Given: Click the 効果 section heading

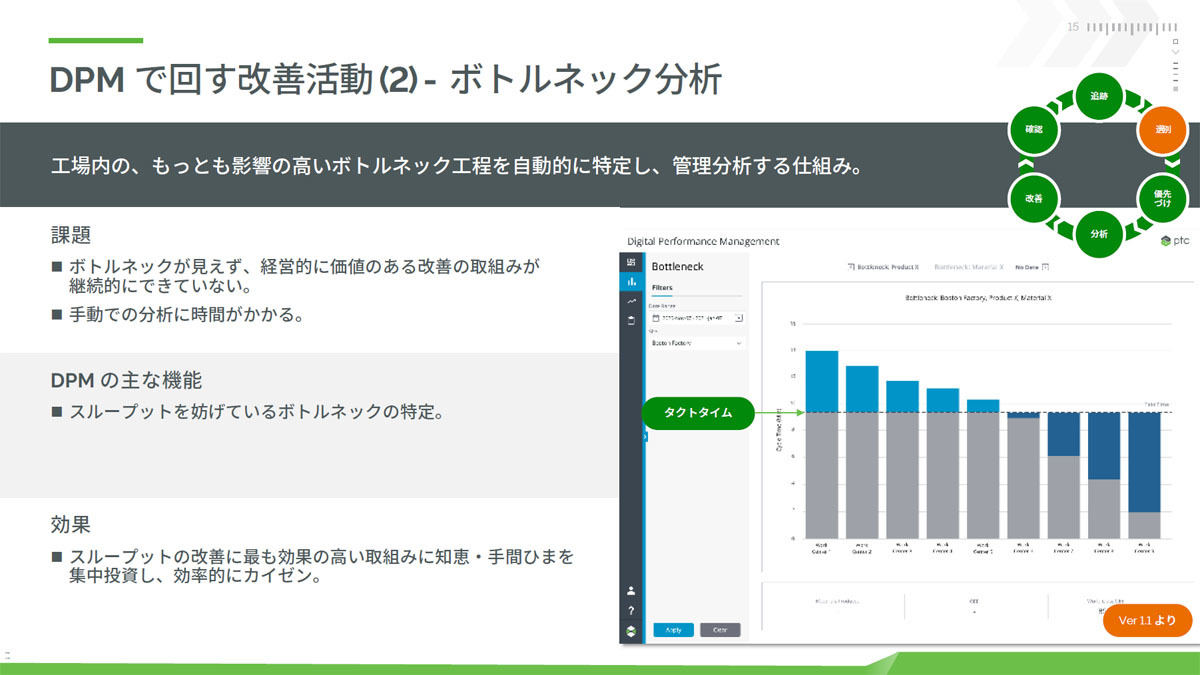Looking at the screenshot, I should pyautogui.click(x=71, y=525).
